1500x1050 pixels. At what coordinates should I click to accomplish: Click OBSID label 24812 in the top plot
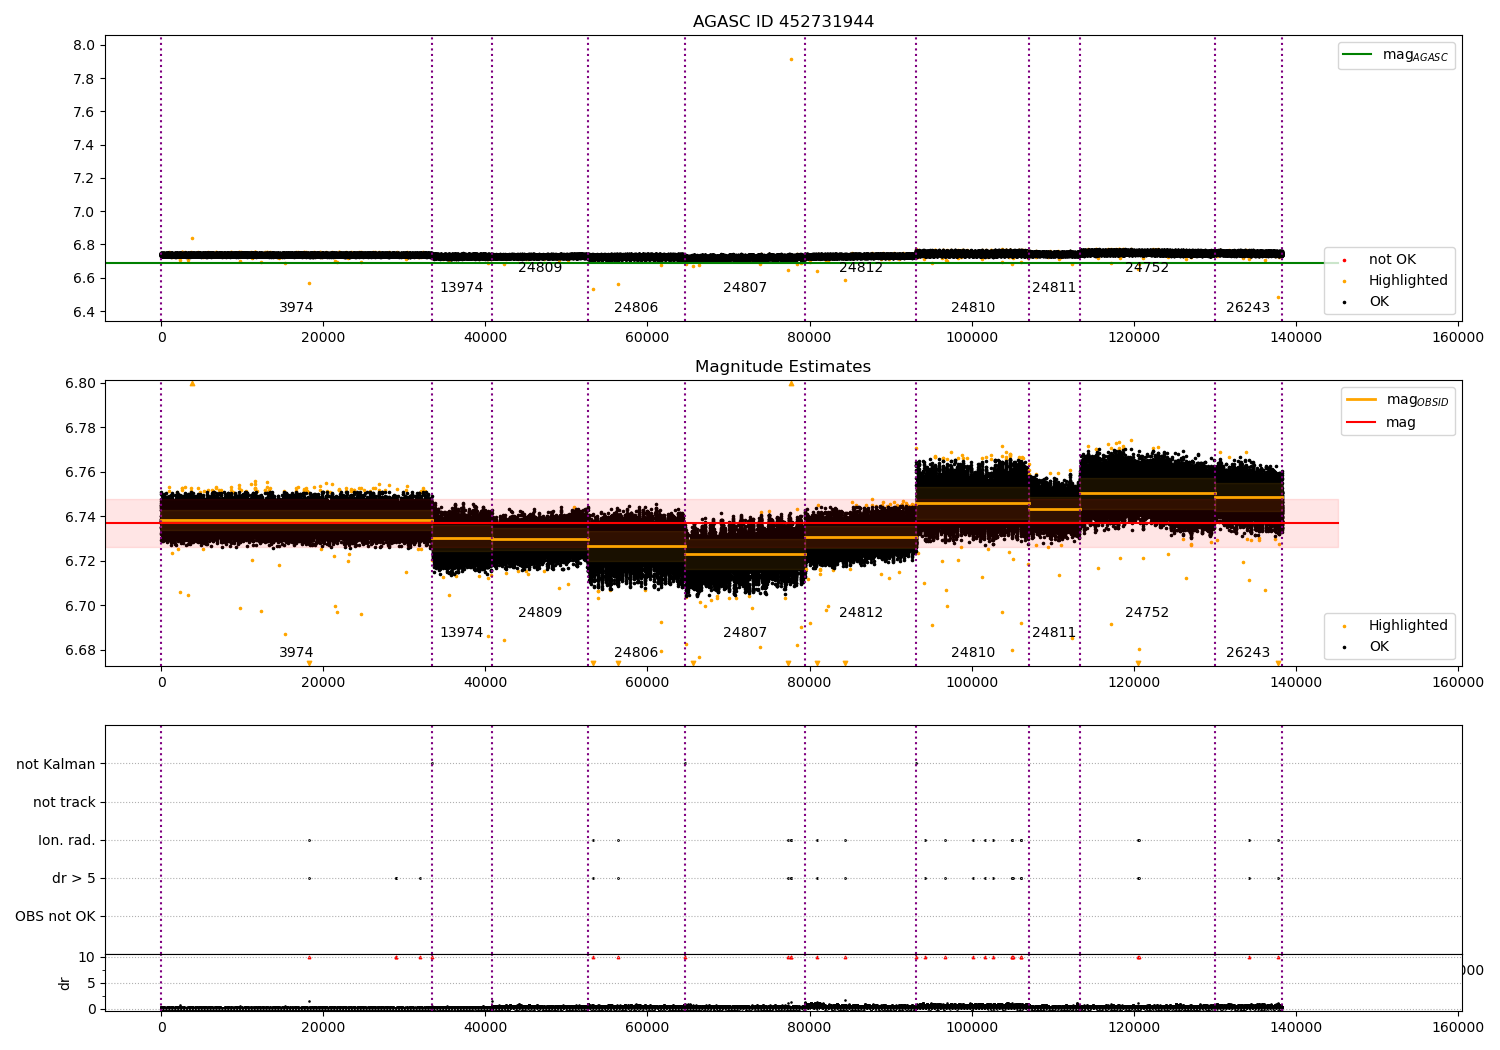(861, 268)
